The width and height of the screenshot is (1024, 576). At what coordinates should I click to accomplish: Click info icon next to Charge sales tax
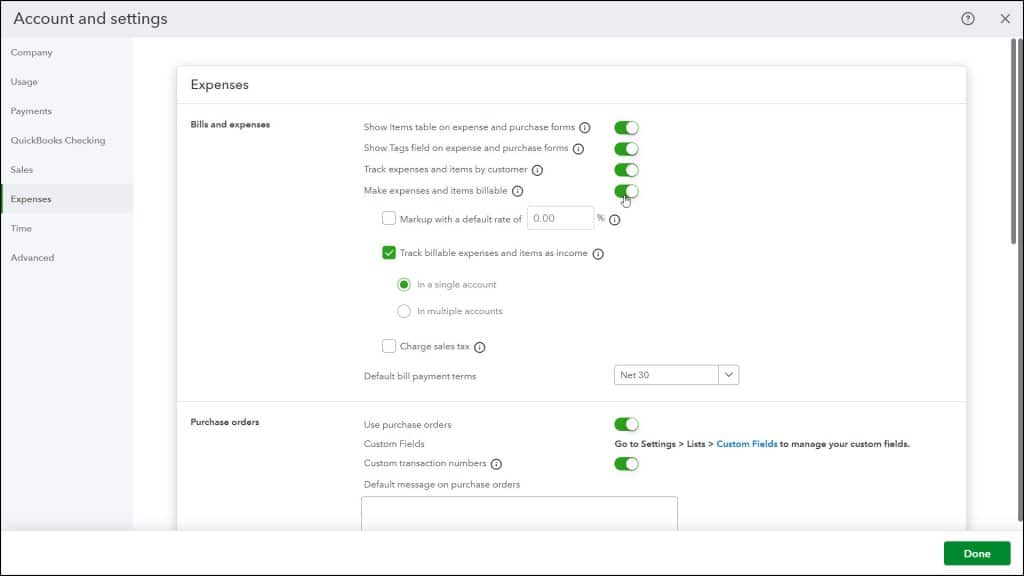(479, 346)
